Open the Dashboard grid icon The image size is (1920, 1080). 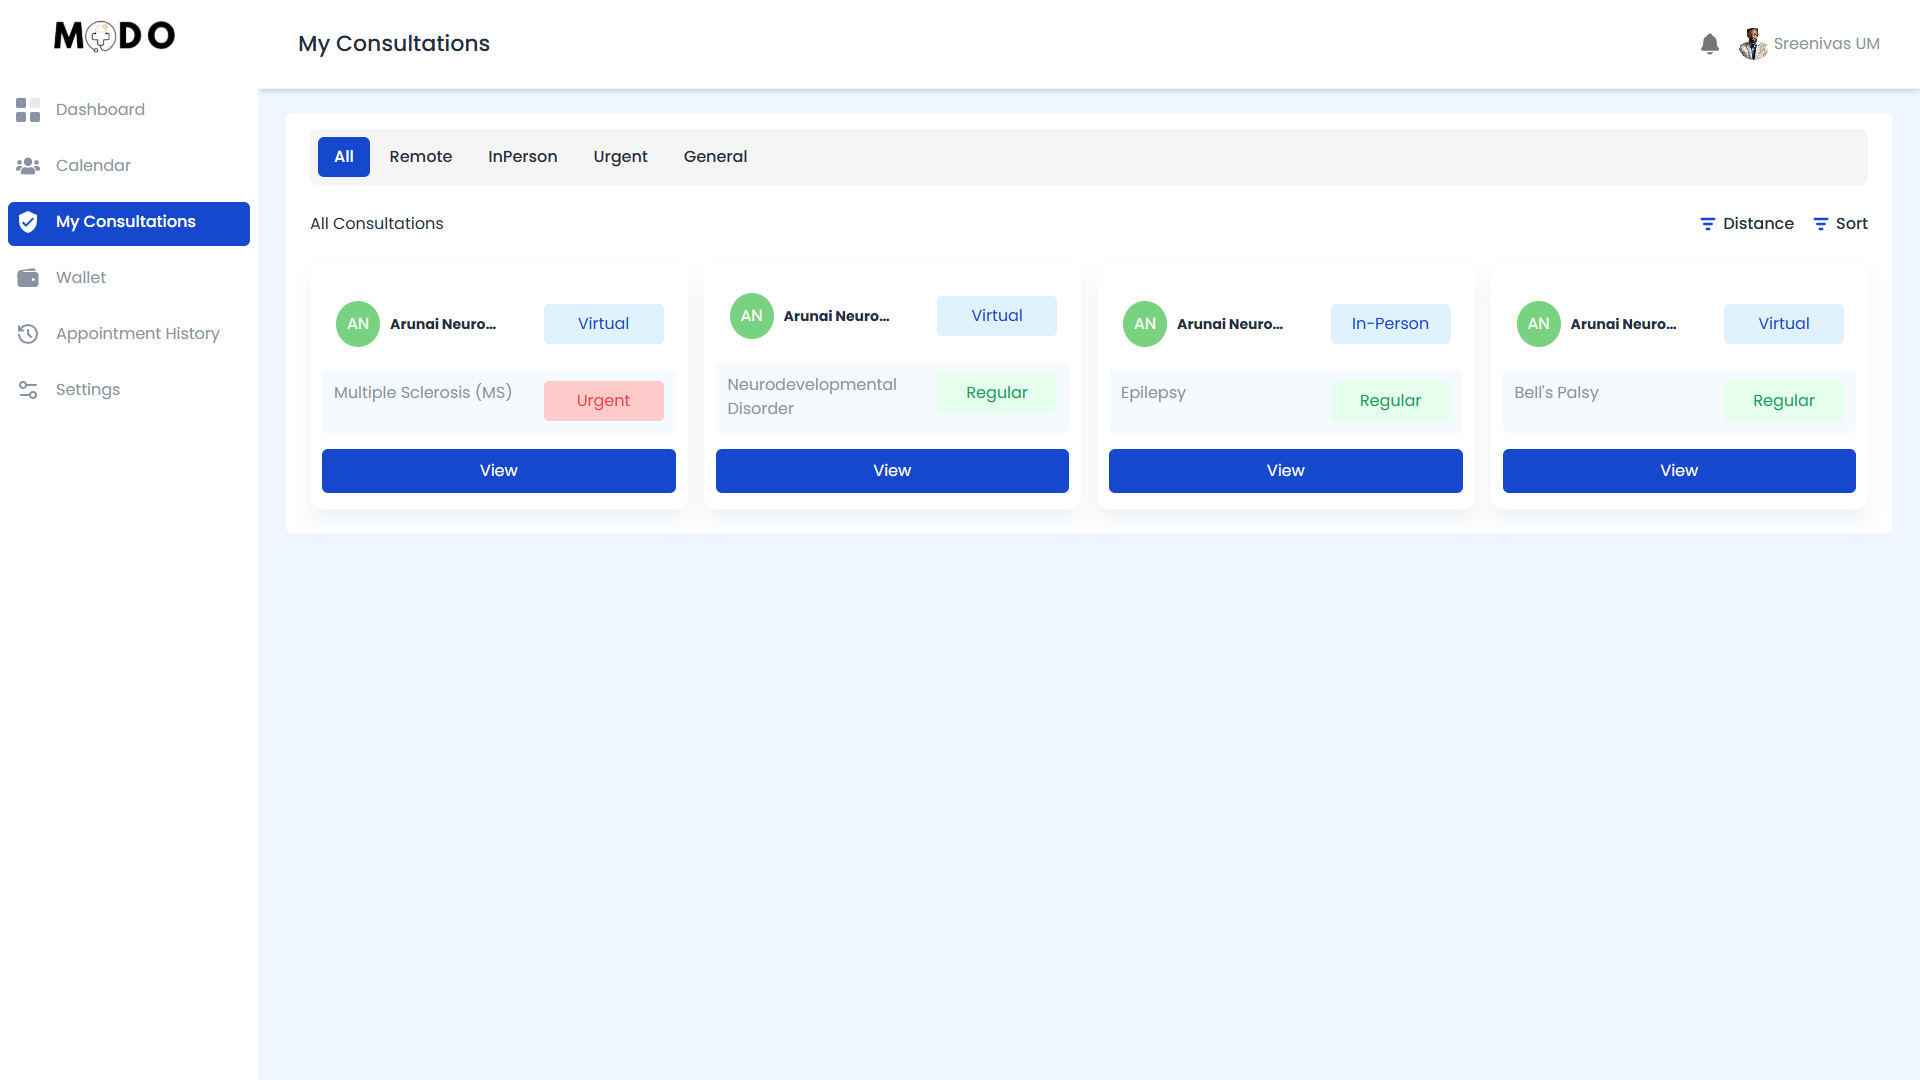click(28, 110)
